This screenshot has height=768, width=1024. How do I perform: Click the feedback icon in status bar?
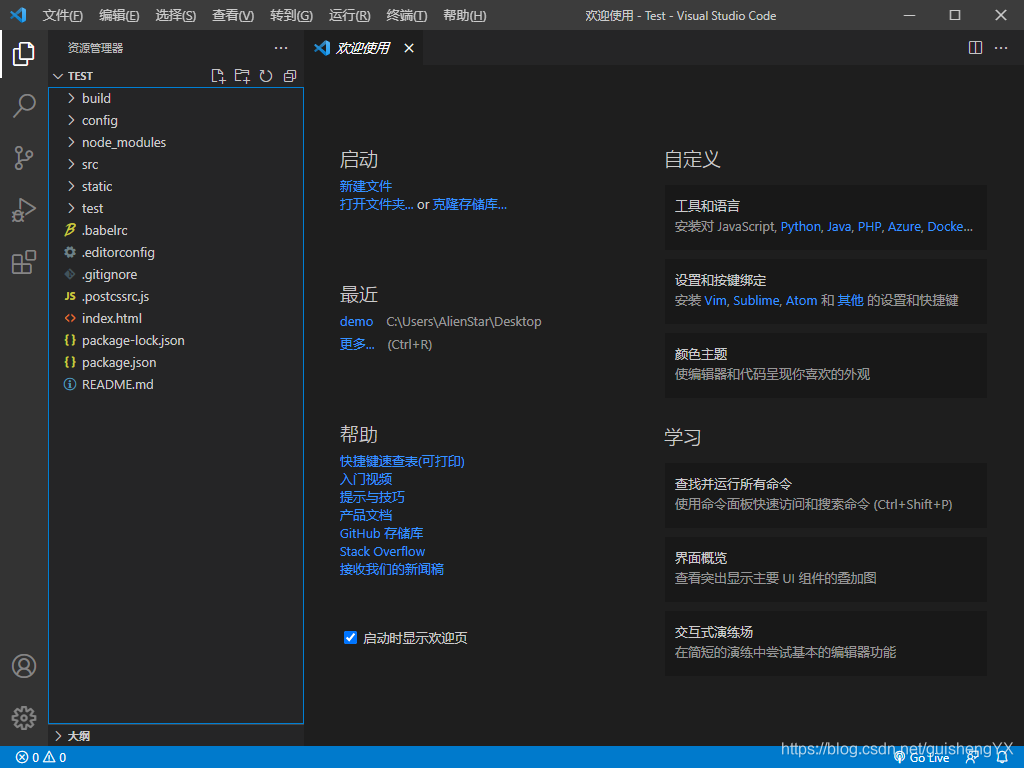pos(972,758)
